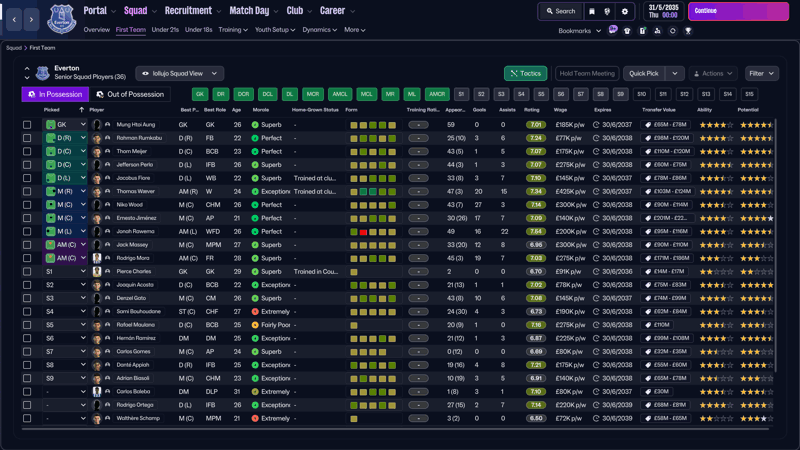Screen dimensions: 800x450
Task: Open the chat bubble shortcut icon
Action: (613, 30)
